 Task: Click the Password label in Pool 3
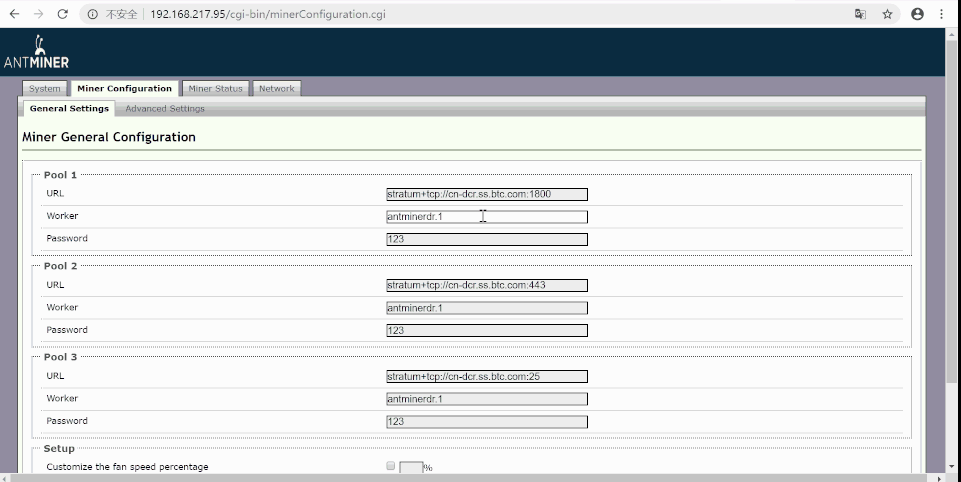point(67,421)
